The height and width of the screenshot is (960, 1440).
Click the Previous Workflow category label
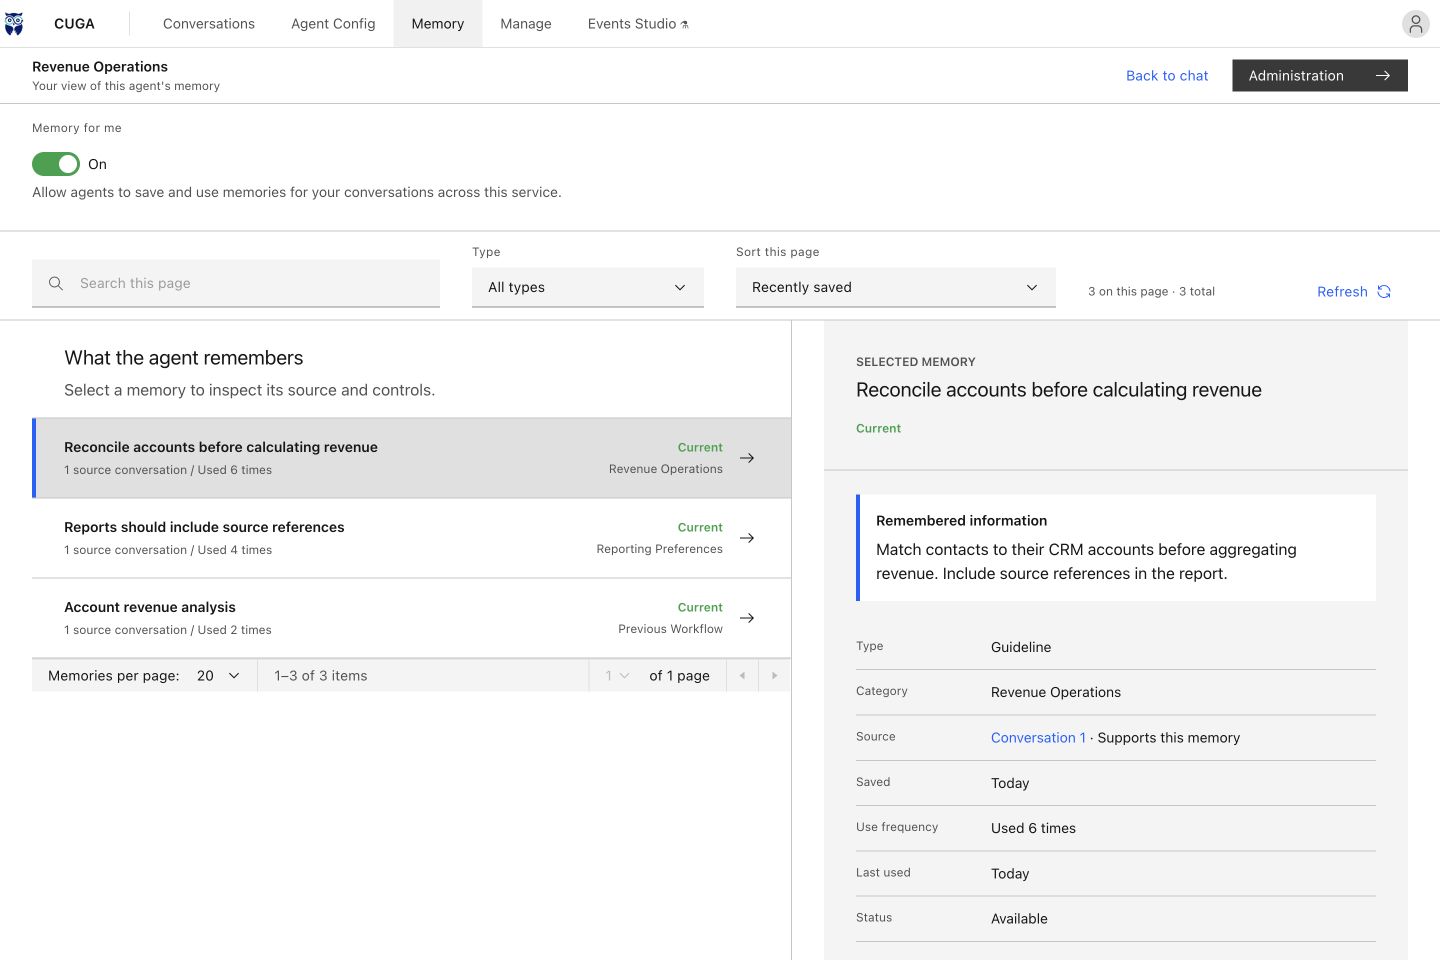670,629
